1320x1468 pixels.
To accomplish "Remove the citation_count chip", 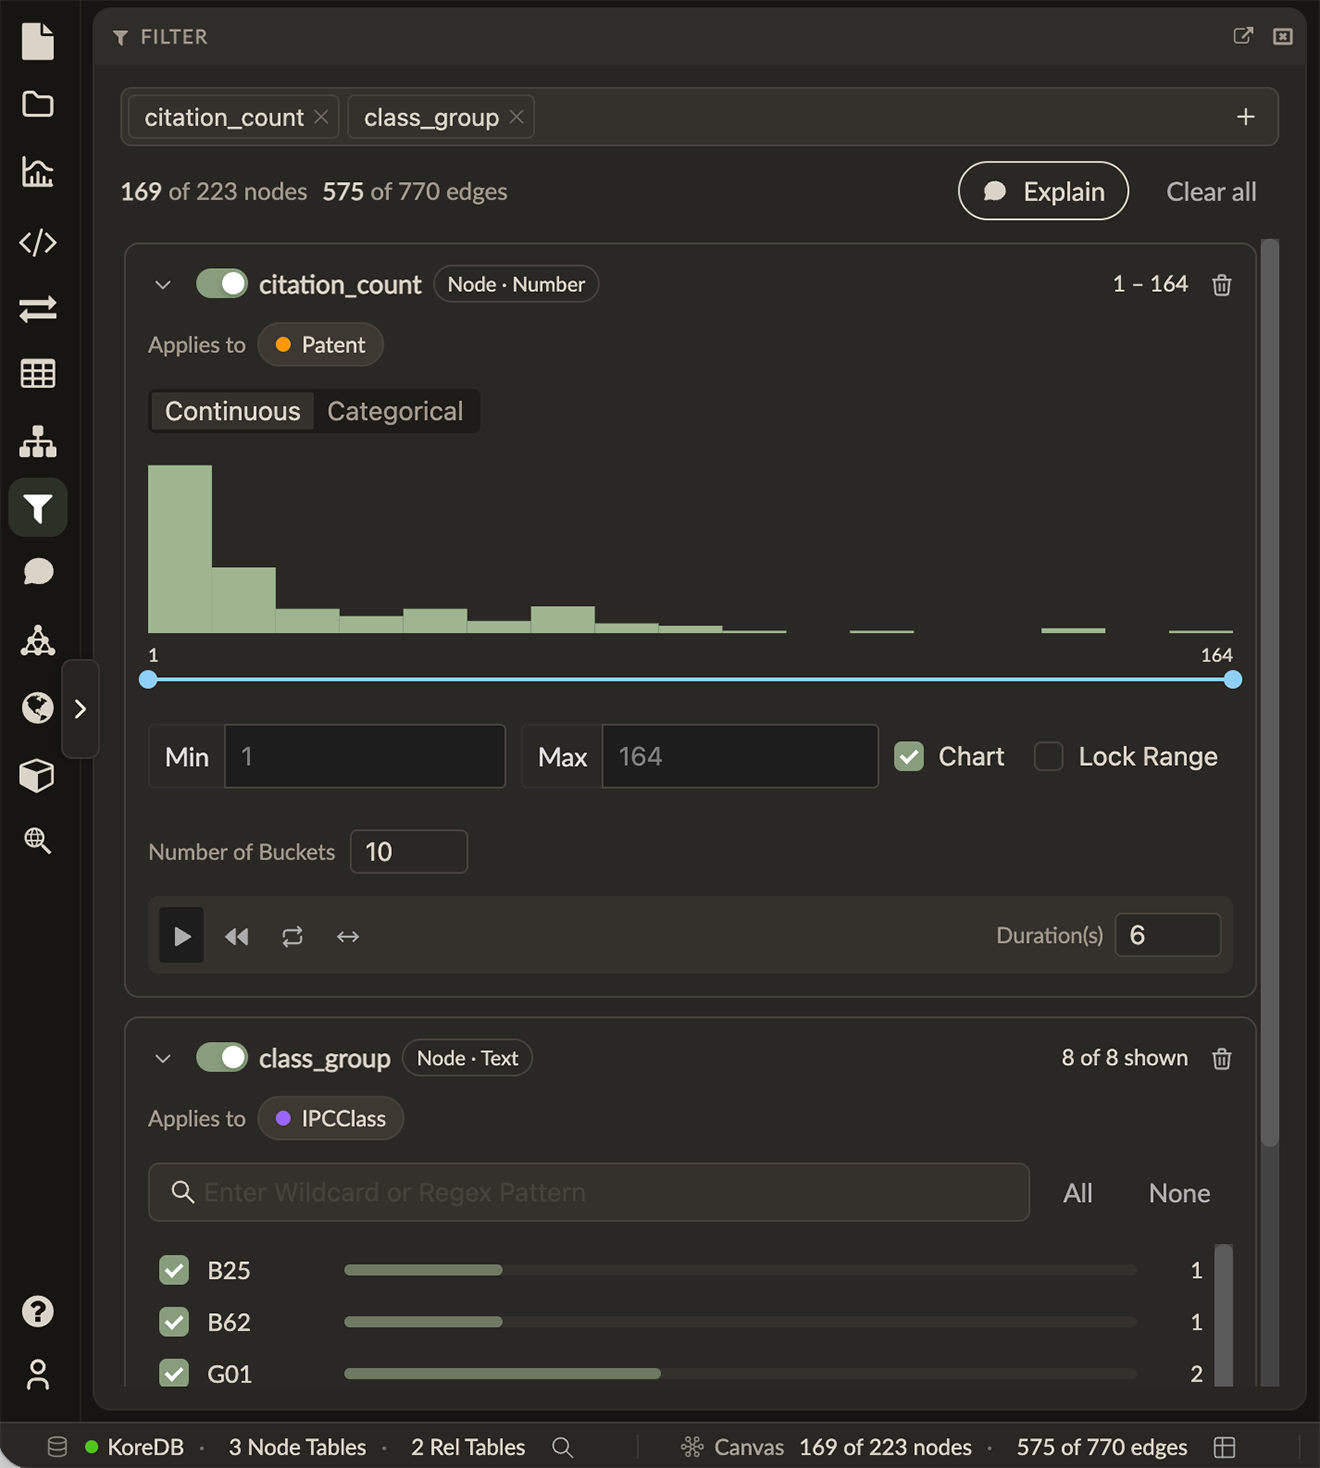I will pyautogui.click(x=321, y=117).
